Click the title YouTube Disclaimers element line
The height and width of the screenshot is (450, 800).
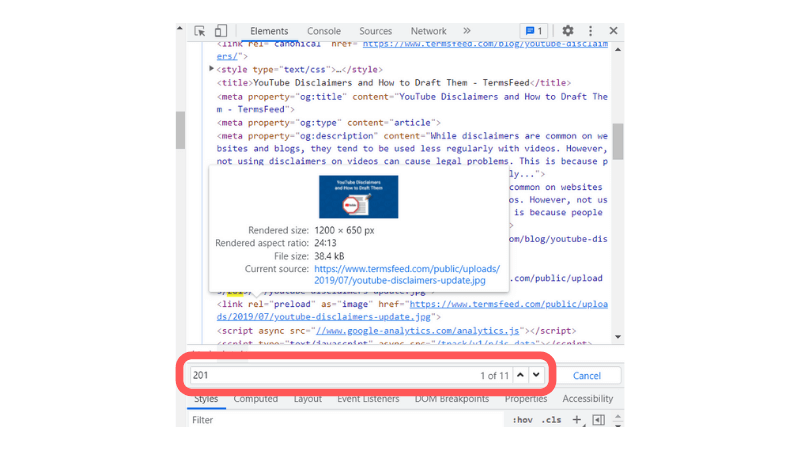[x=393, y=83]
